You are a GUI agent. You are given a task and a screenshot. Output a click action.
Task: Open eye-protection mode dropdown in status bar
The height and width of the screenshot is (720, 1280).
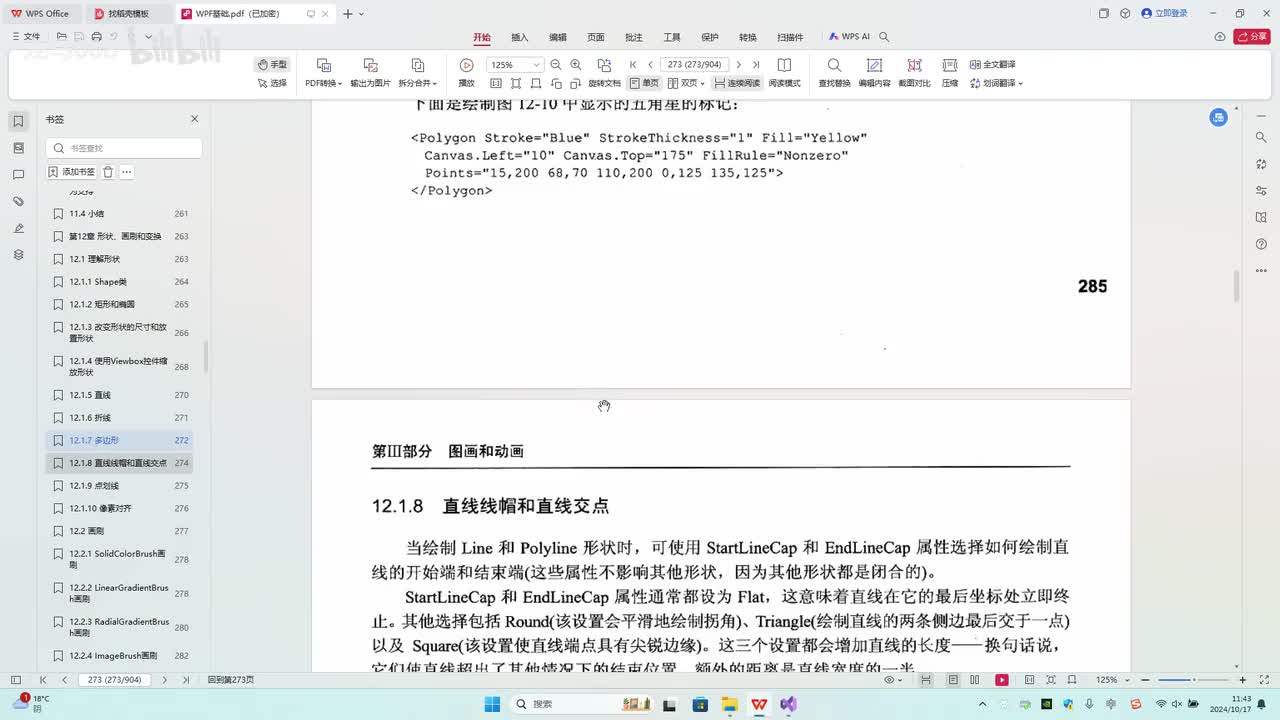pos(893,680)
